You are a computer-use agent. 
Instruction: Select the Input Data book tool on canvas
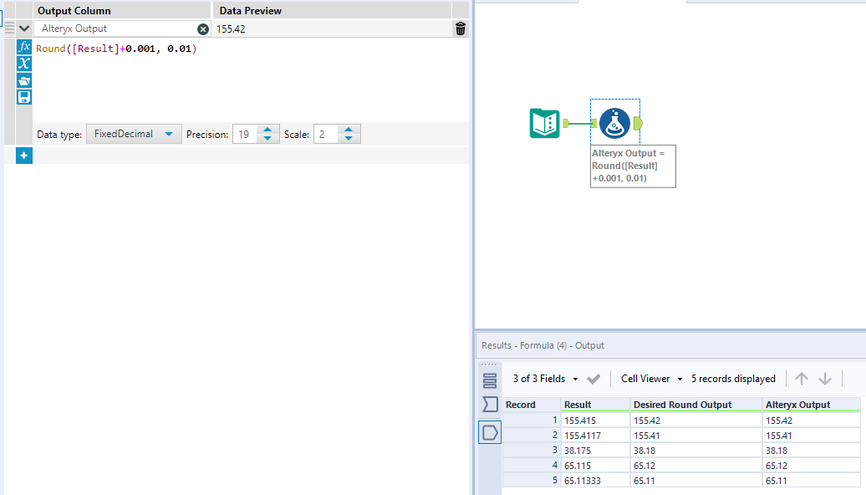pyautogui.click(x=544, y=123)
